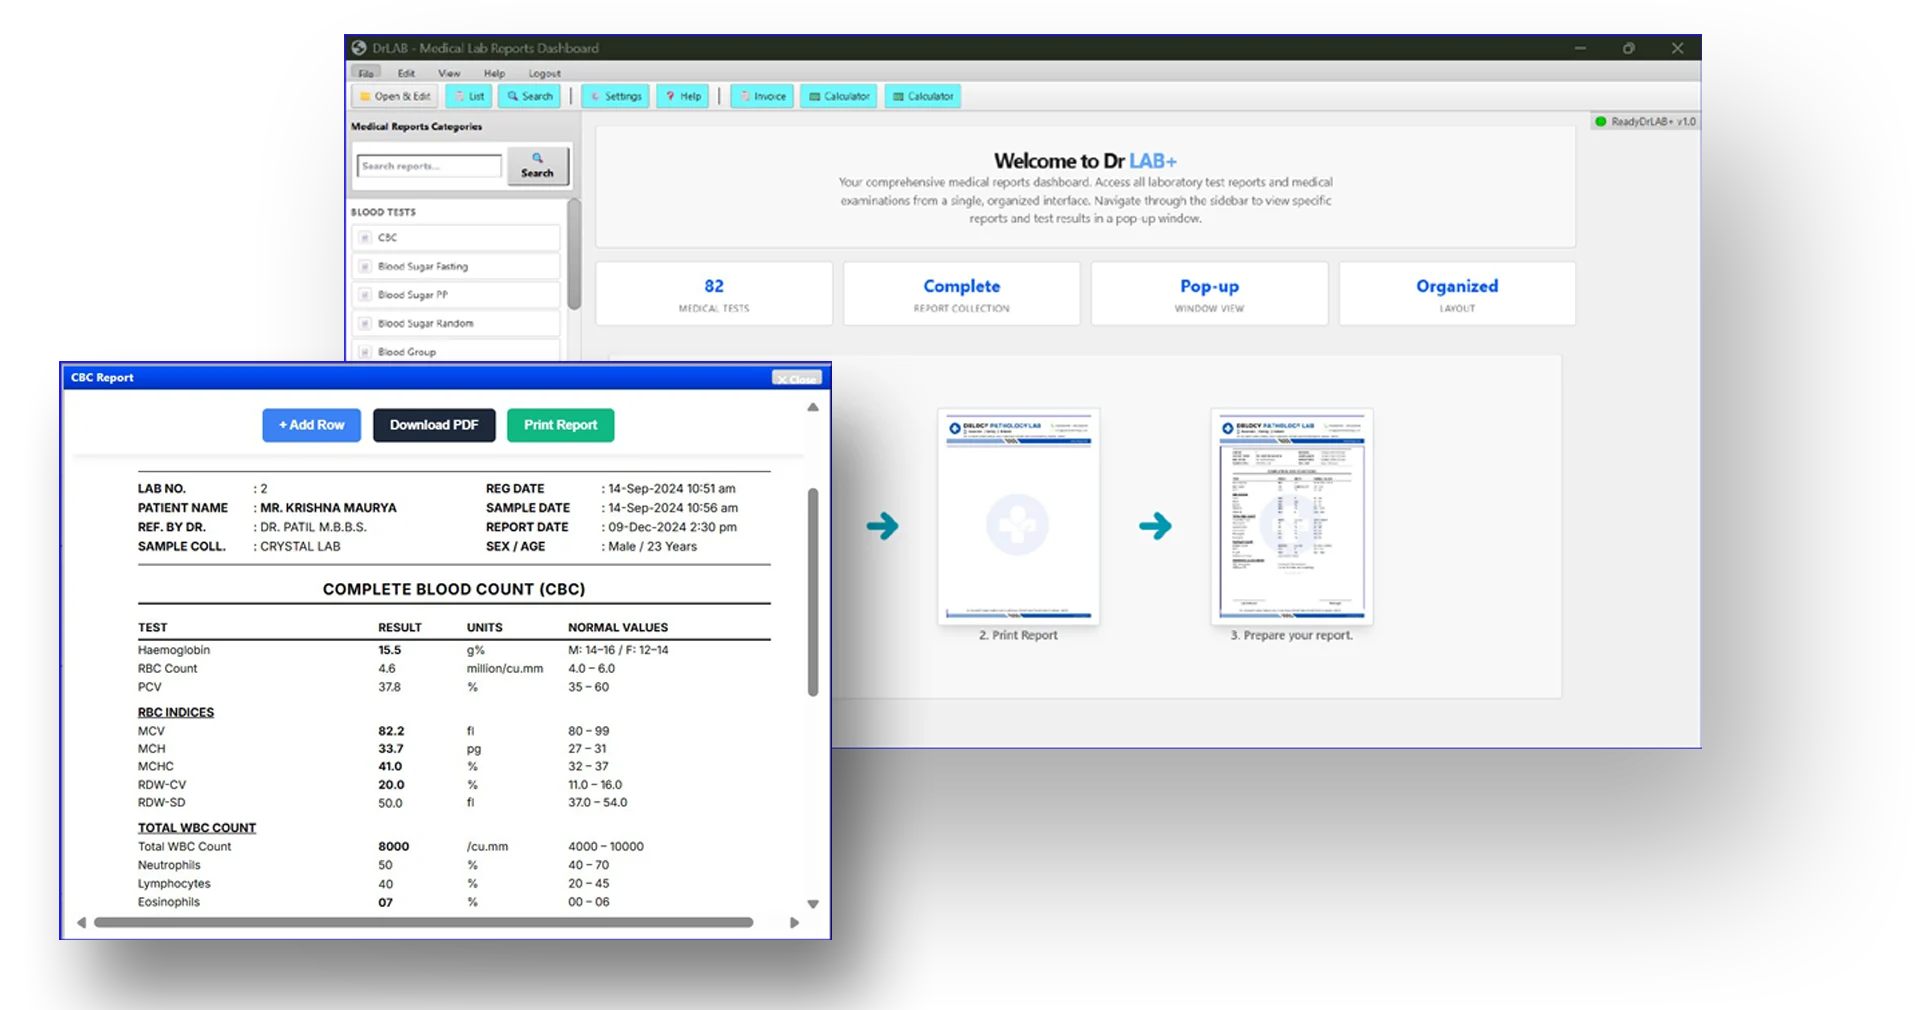Click the Help question mark toolbar button
This screenshot has width=1919, height=1010.
683,97
